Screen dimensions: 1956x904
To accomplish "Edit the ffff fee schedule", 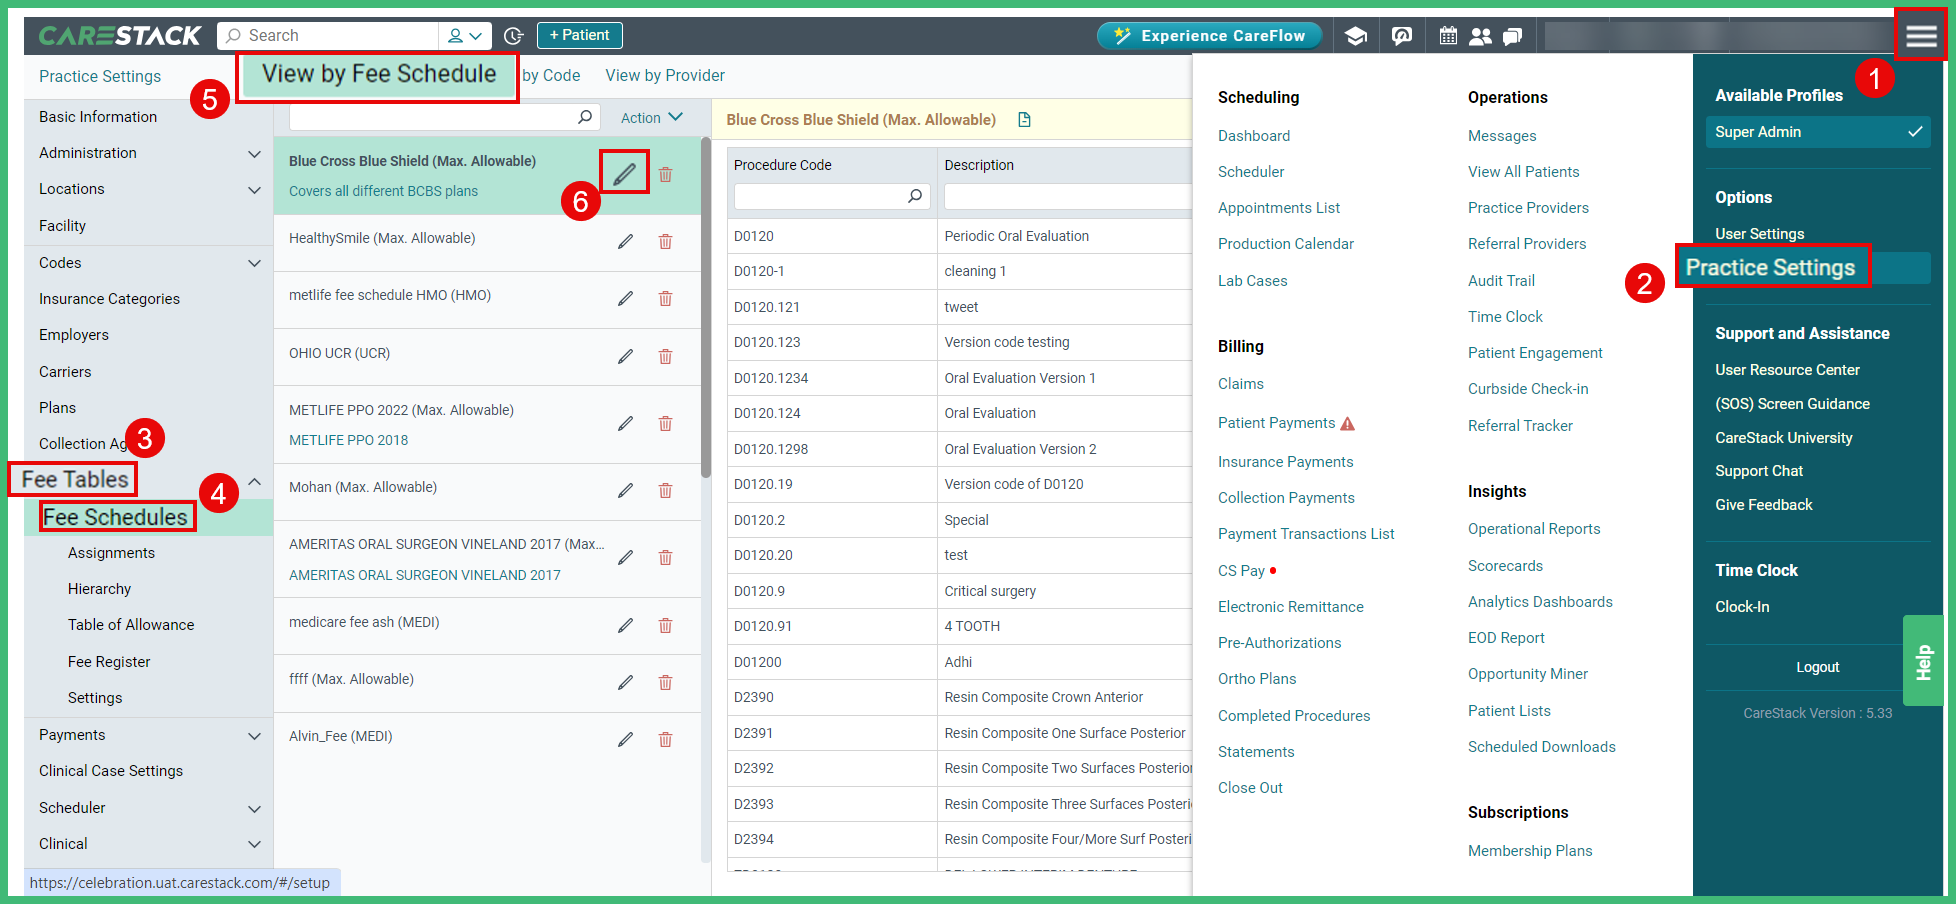I will point(625,682).
